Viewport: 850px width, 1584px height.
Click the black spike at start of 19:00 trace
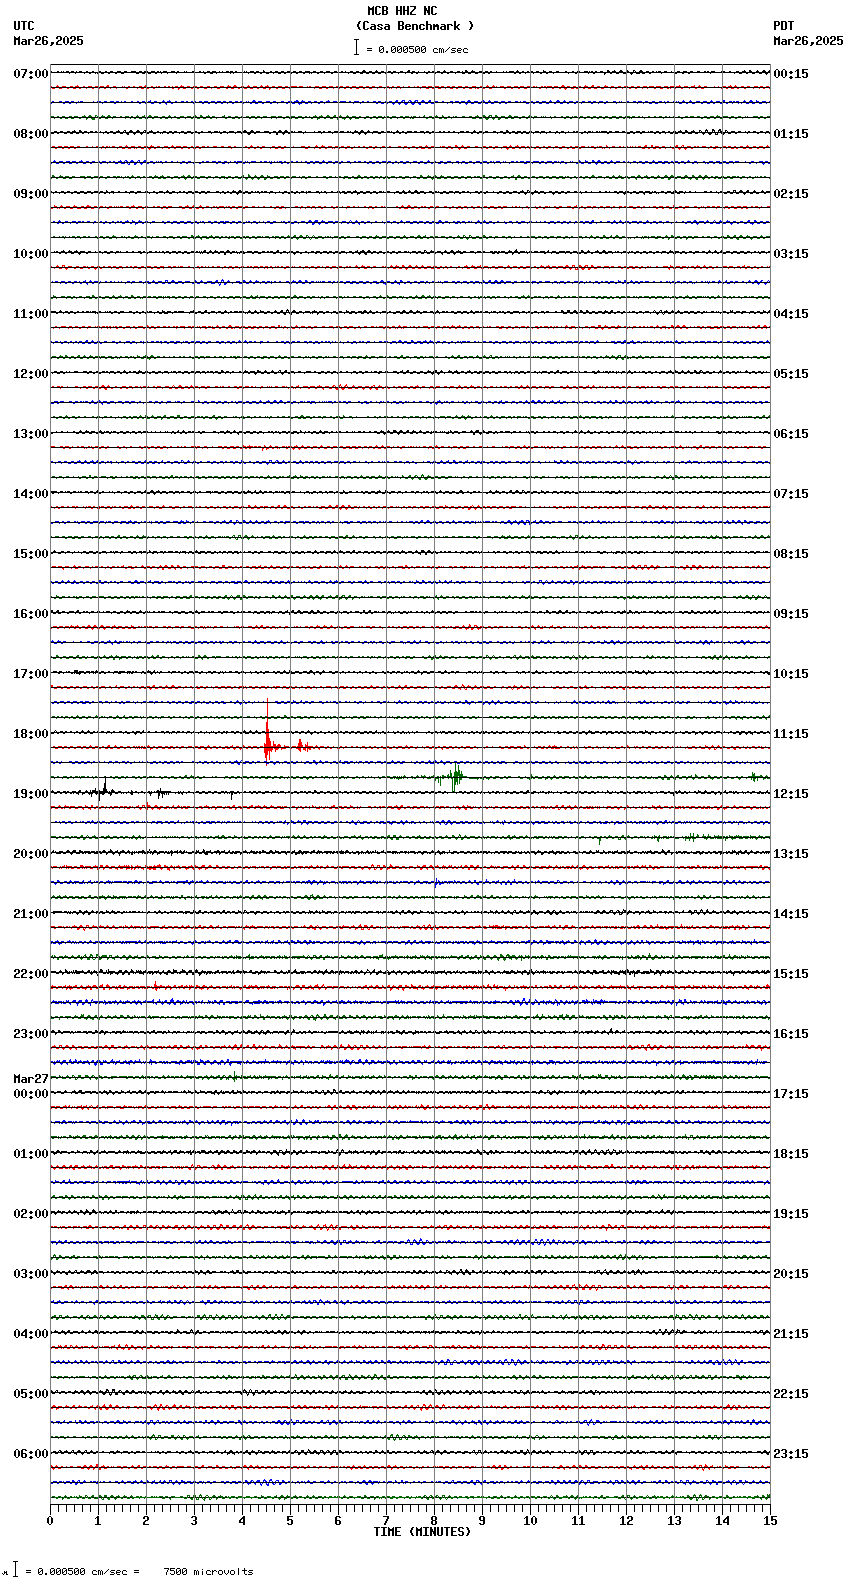coord(104,788)
